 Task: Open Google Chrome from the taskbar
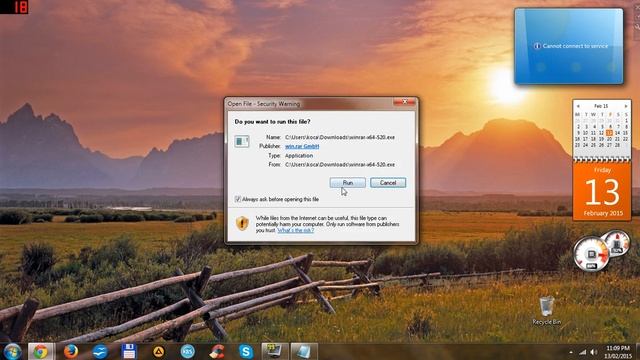tap(40, 351)
